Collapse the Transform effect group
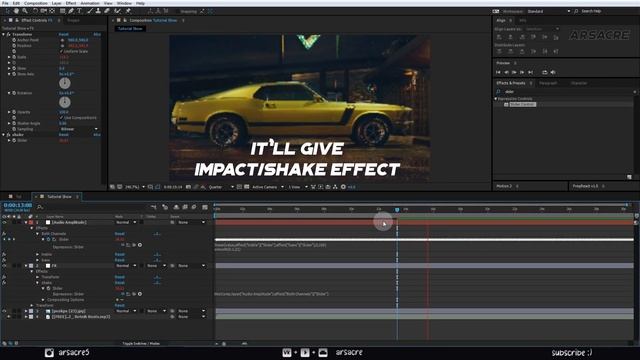640x360 pixels. point(3,34)
